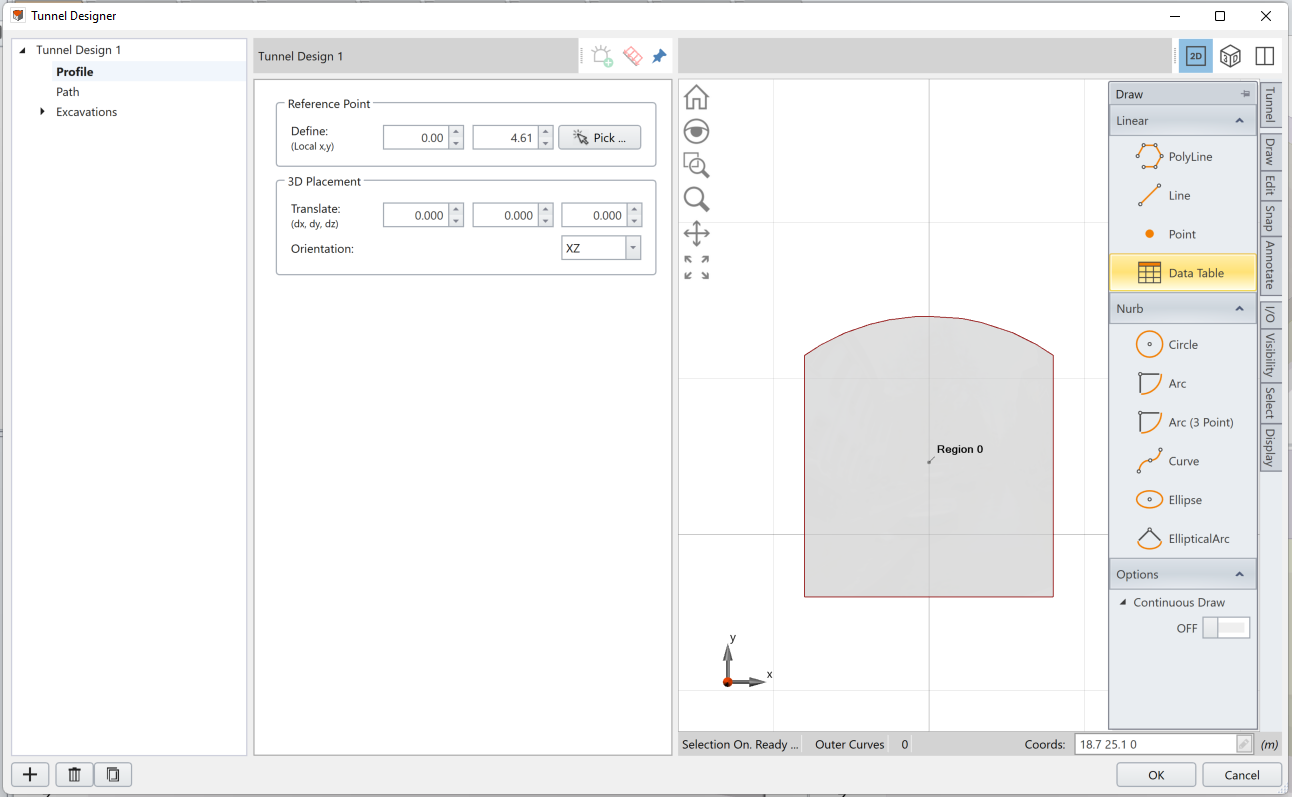Decrease the reference point y value

pyautogui.click(x=545, y=143)
